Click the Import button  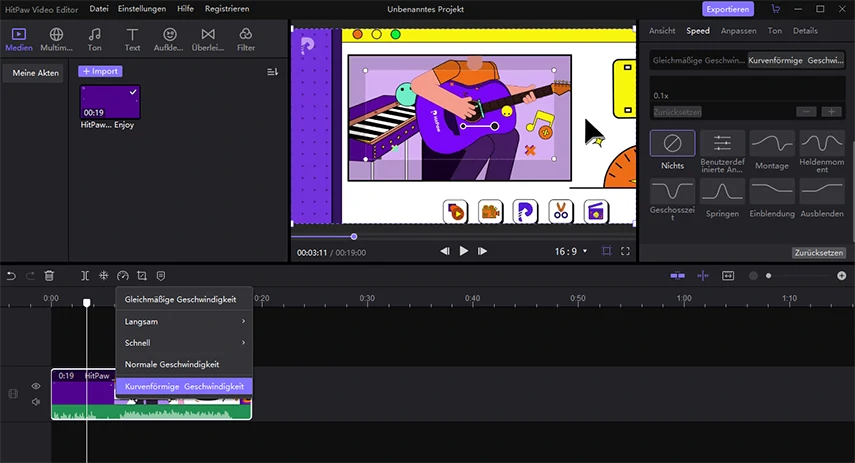pos(100,71)
